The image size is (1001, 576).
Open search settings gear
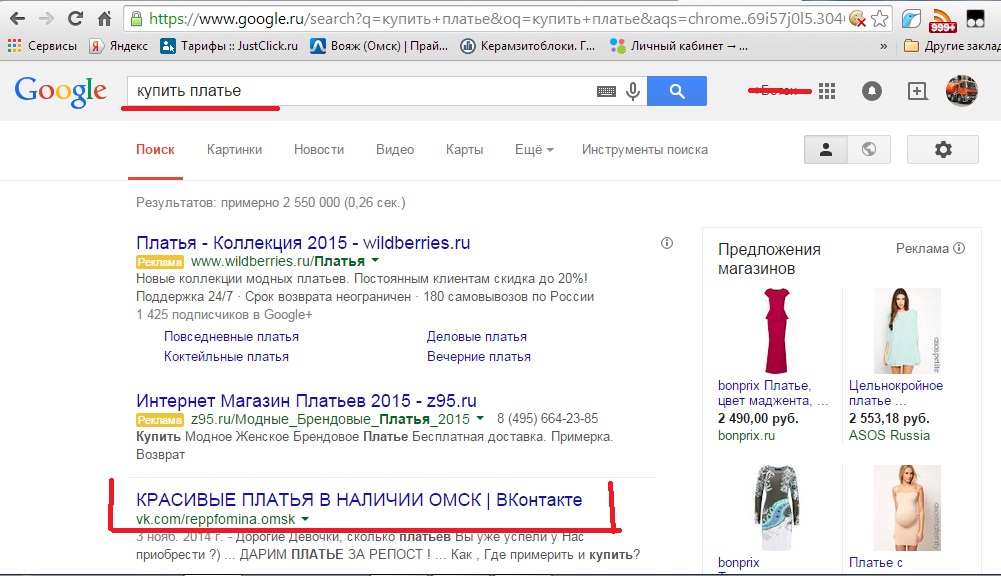tap(943, 149)
